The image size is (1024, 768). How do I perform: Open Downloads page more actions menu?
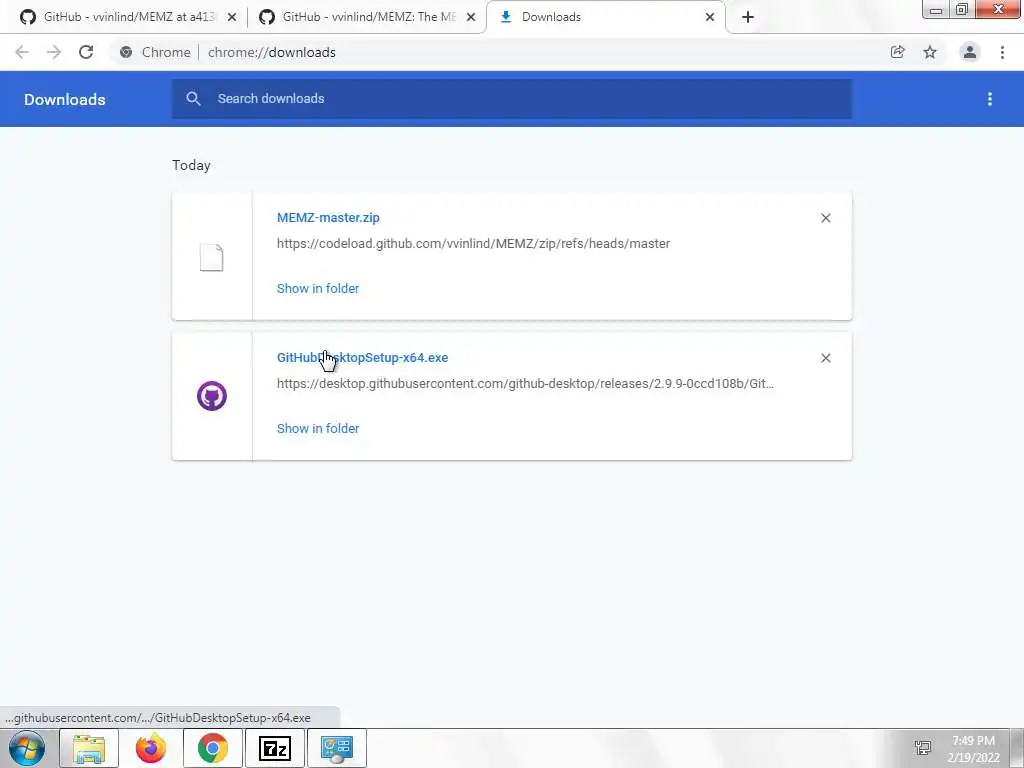point(990,99)
